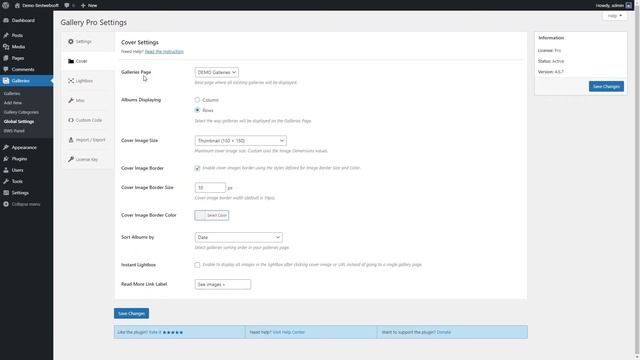Viewport: 640px width, 360px height.
Task: Click the Read More Link Label field
Action: coord(223,284)
